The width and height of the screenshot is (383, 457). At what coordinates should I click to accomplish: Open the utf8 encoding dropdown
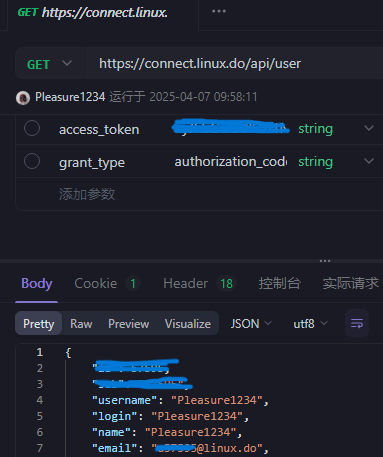pos(310,323)
